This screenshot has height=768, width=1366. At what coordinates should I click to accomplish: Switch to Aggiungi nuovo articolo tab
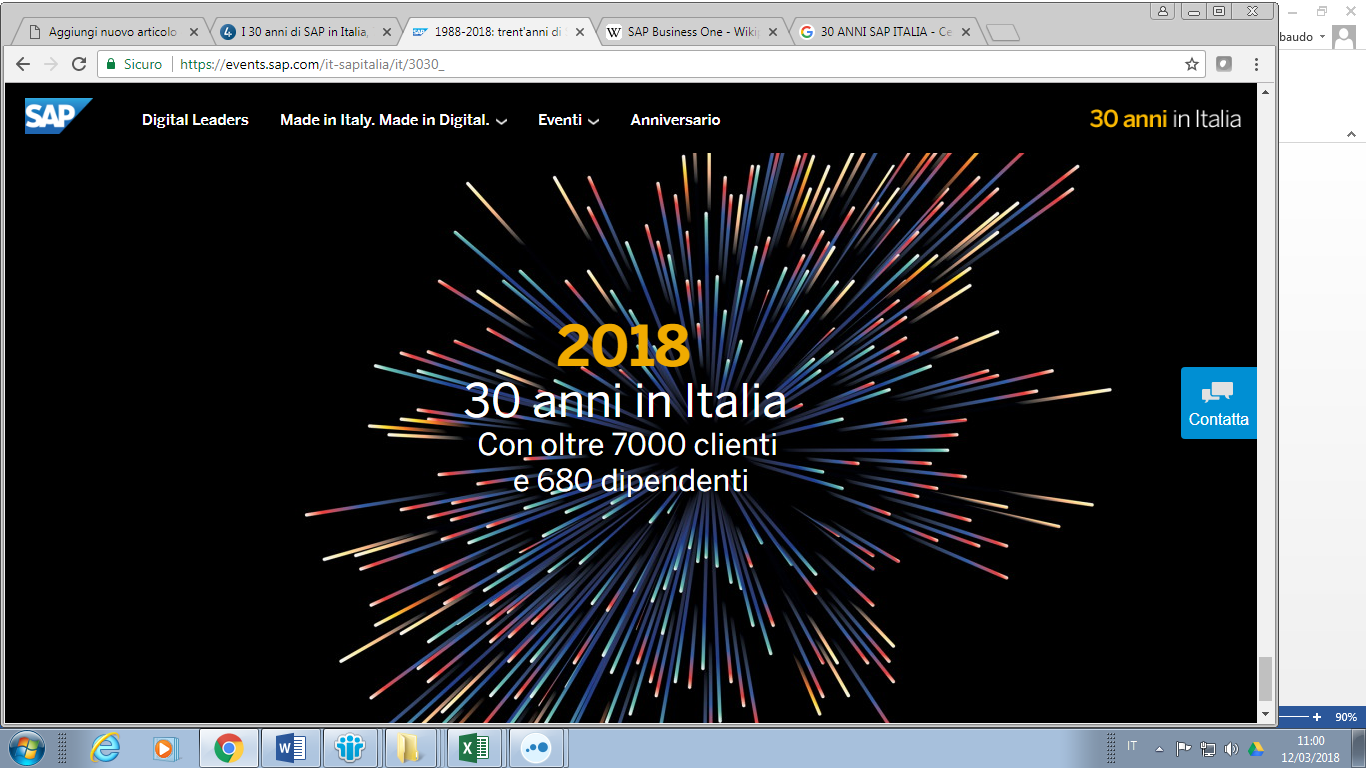(112, 32)
